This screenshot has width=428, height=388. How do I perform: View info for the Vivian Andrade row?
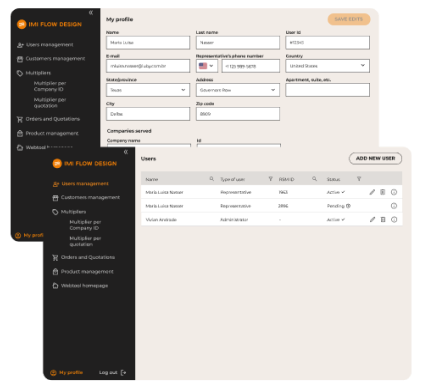tap(394, 219)
